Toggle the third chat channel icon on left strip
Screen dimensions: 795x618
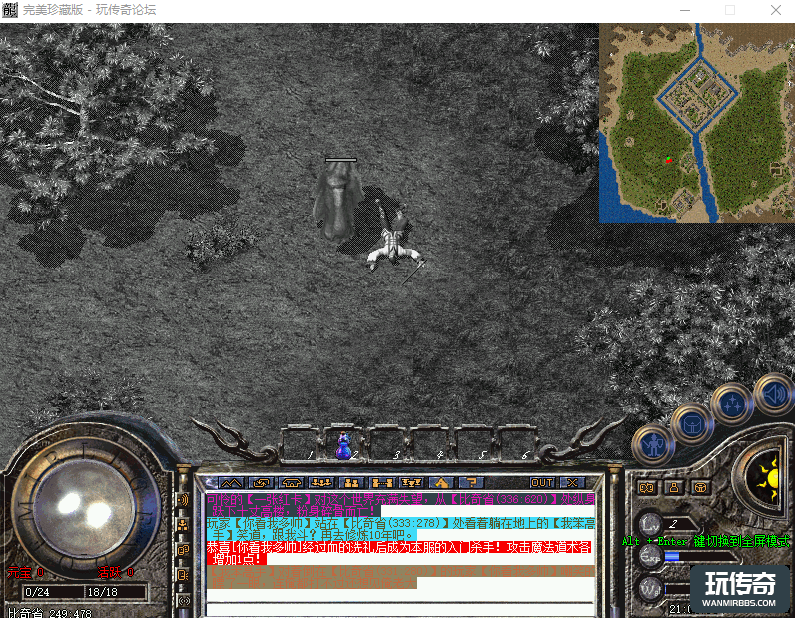(x=183, y=550)
